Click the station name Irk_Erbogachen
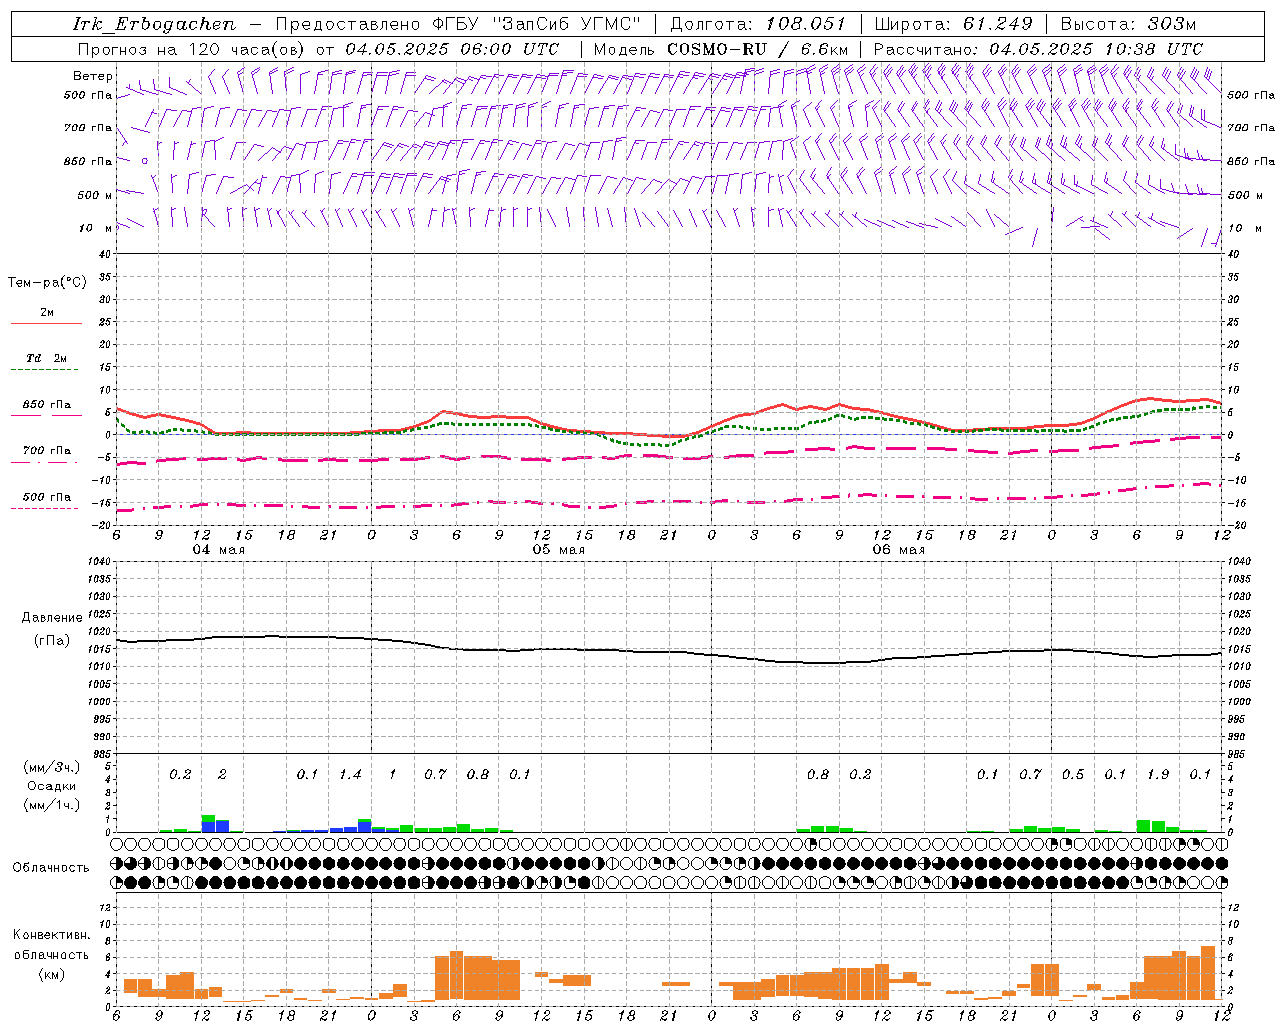1280x1024 pixels. click(154, 24)
